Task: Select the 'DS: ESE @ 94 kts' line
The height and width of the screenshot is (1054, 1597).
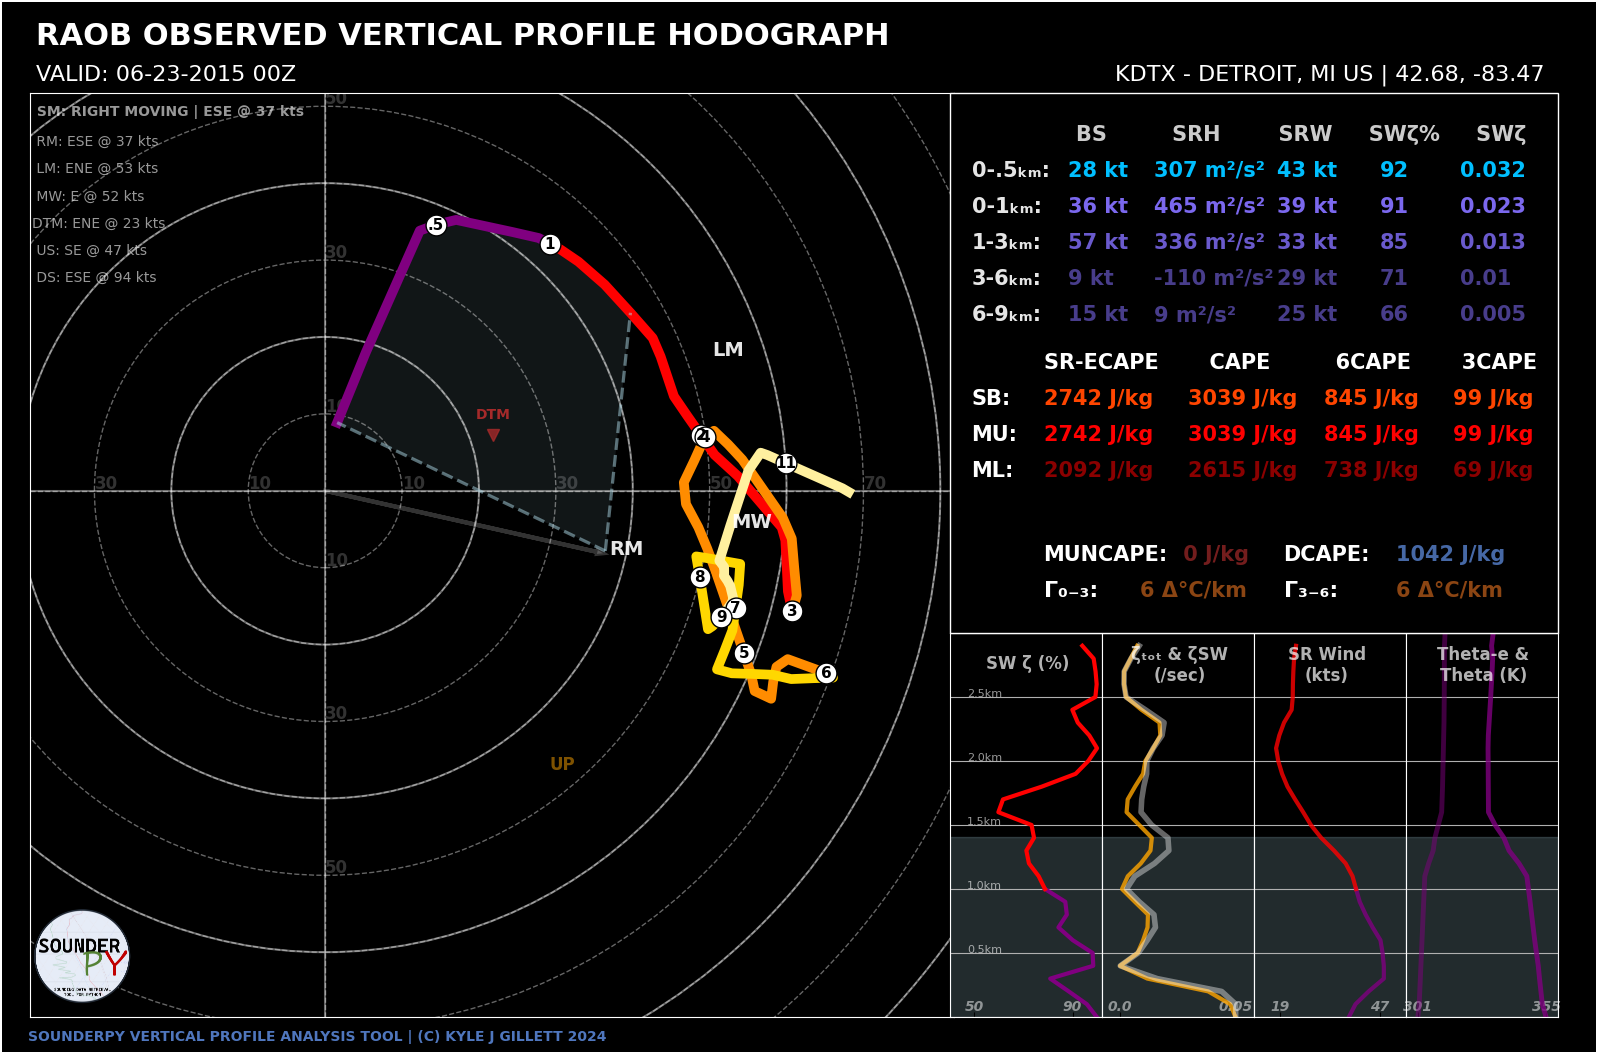Action: pos(96,277)
